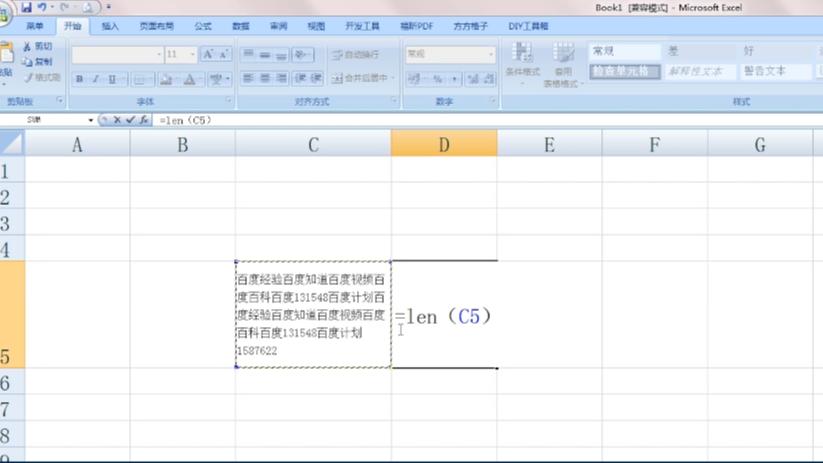This screenshot has width=823, height=463.
Task: Click in the formula bar showing =len(C5)
Action: click(488, 120)
